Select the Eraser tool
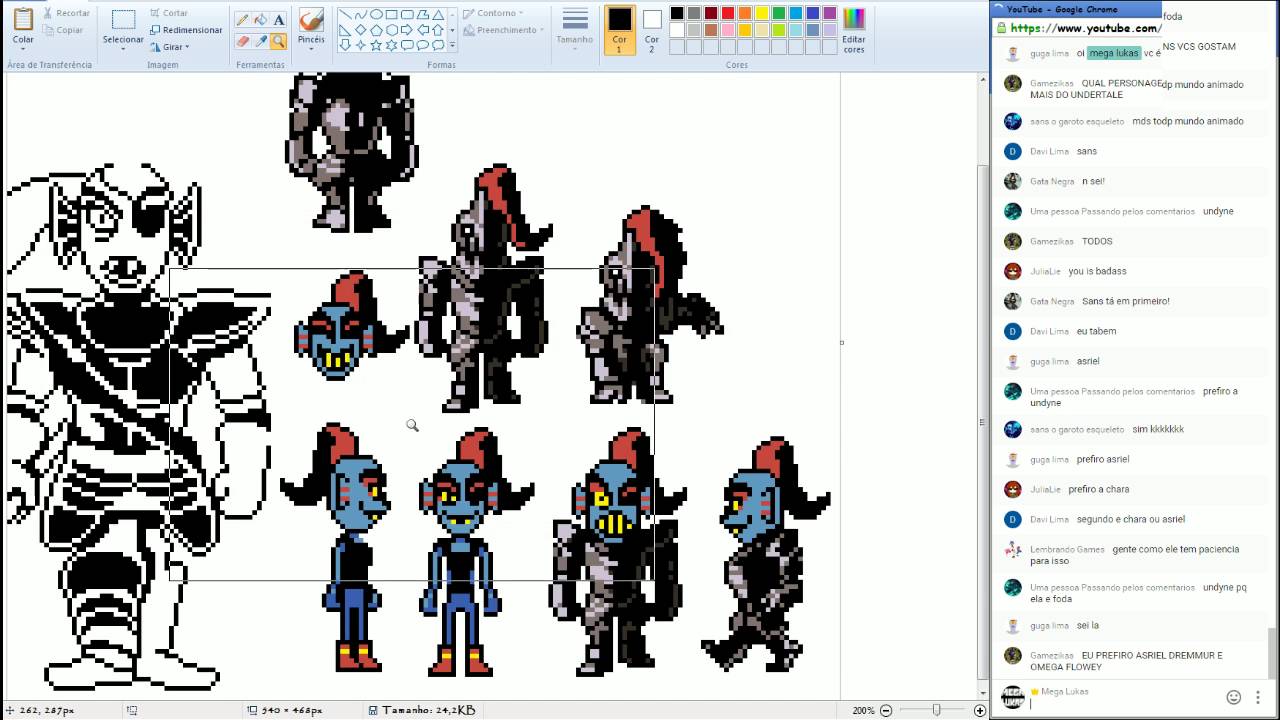This screenshot has width=1280, height=720. click(242, 41)
